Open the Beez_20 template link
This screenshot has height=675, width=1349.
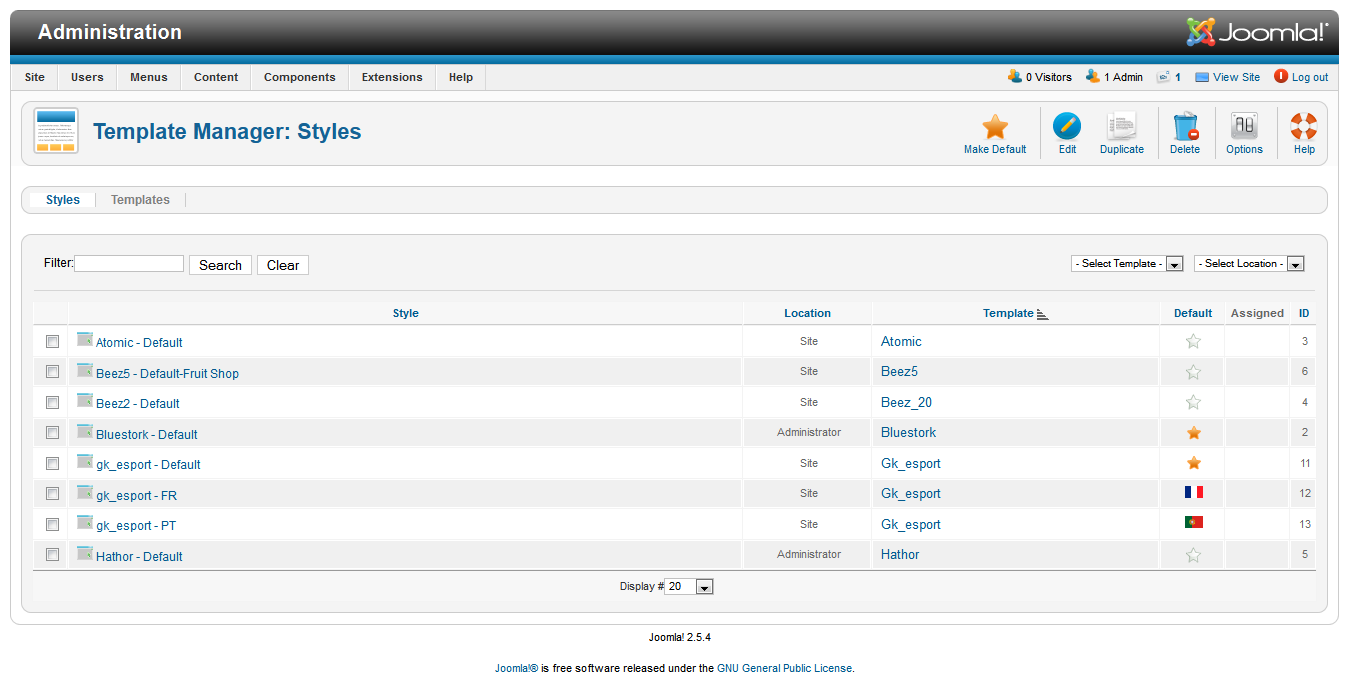coord(906,402)
